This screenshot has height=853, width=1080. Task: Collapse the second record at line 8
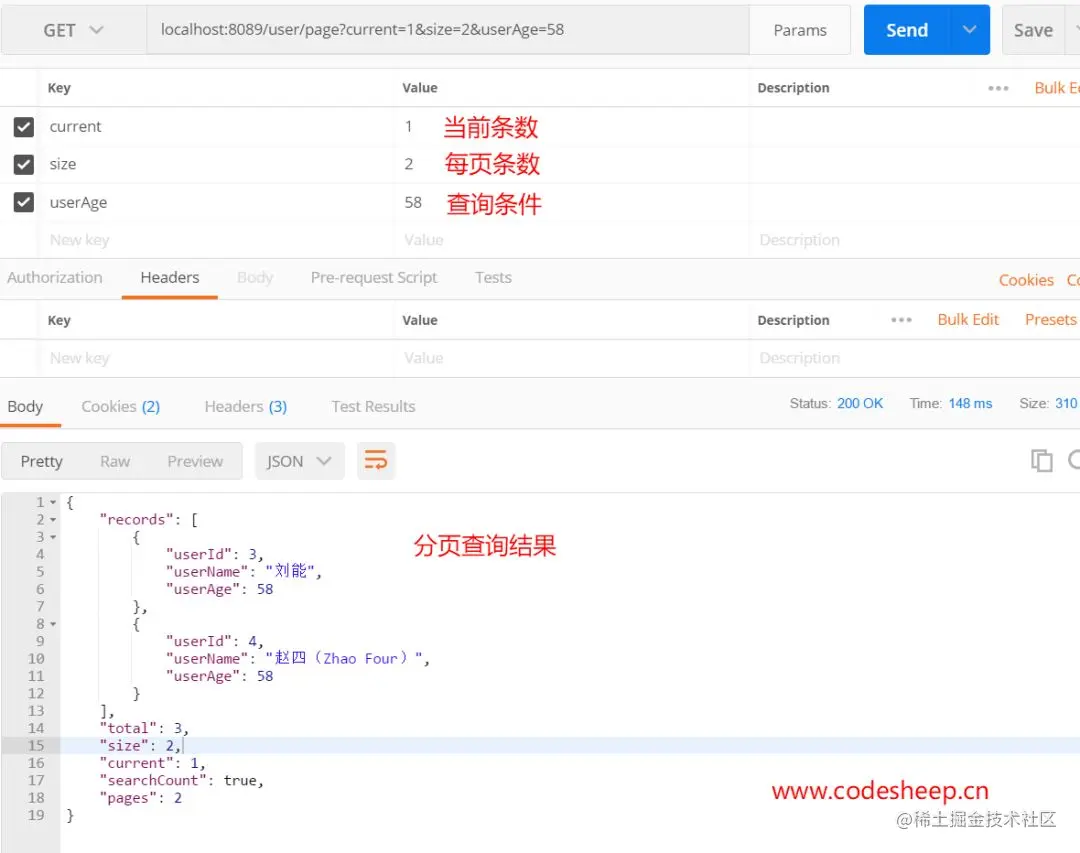[x=53, y=624]
